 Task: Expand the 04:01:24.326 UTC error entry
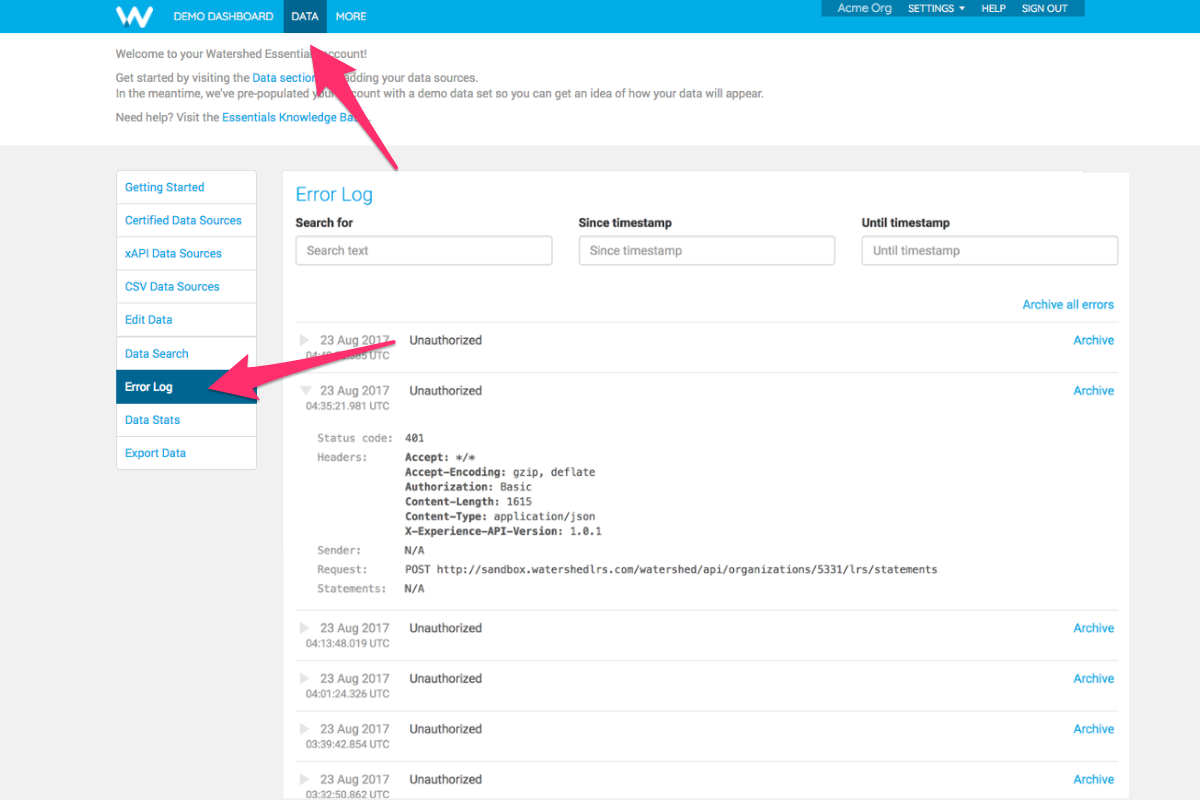(x=305, y=678)
